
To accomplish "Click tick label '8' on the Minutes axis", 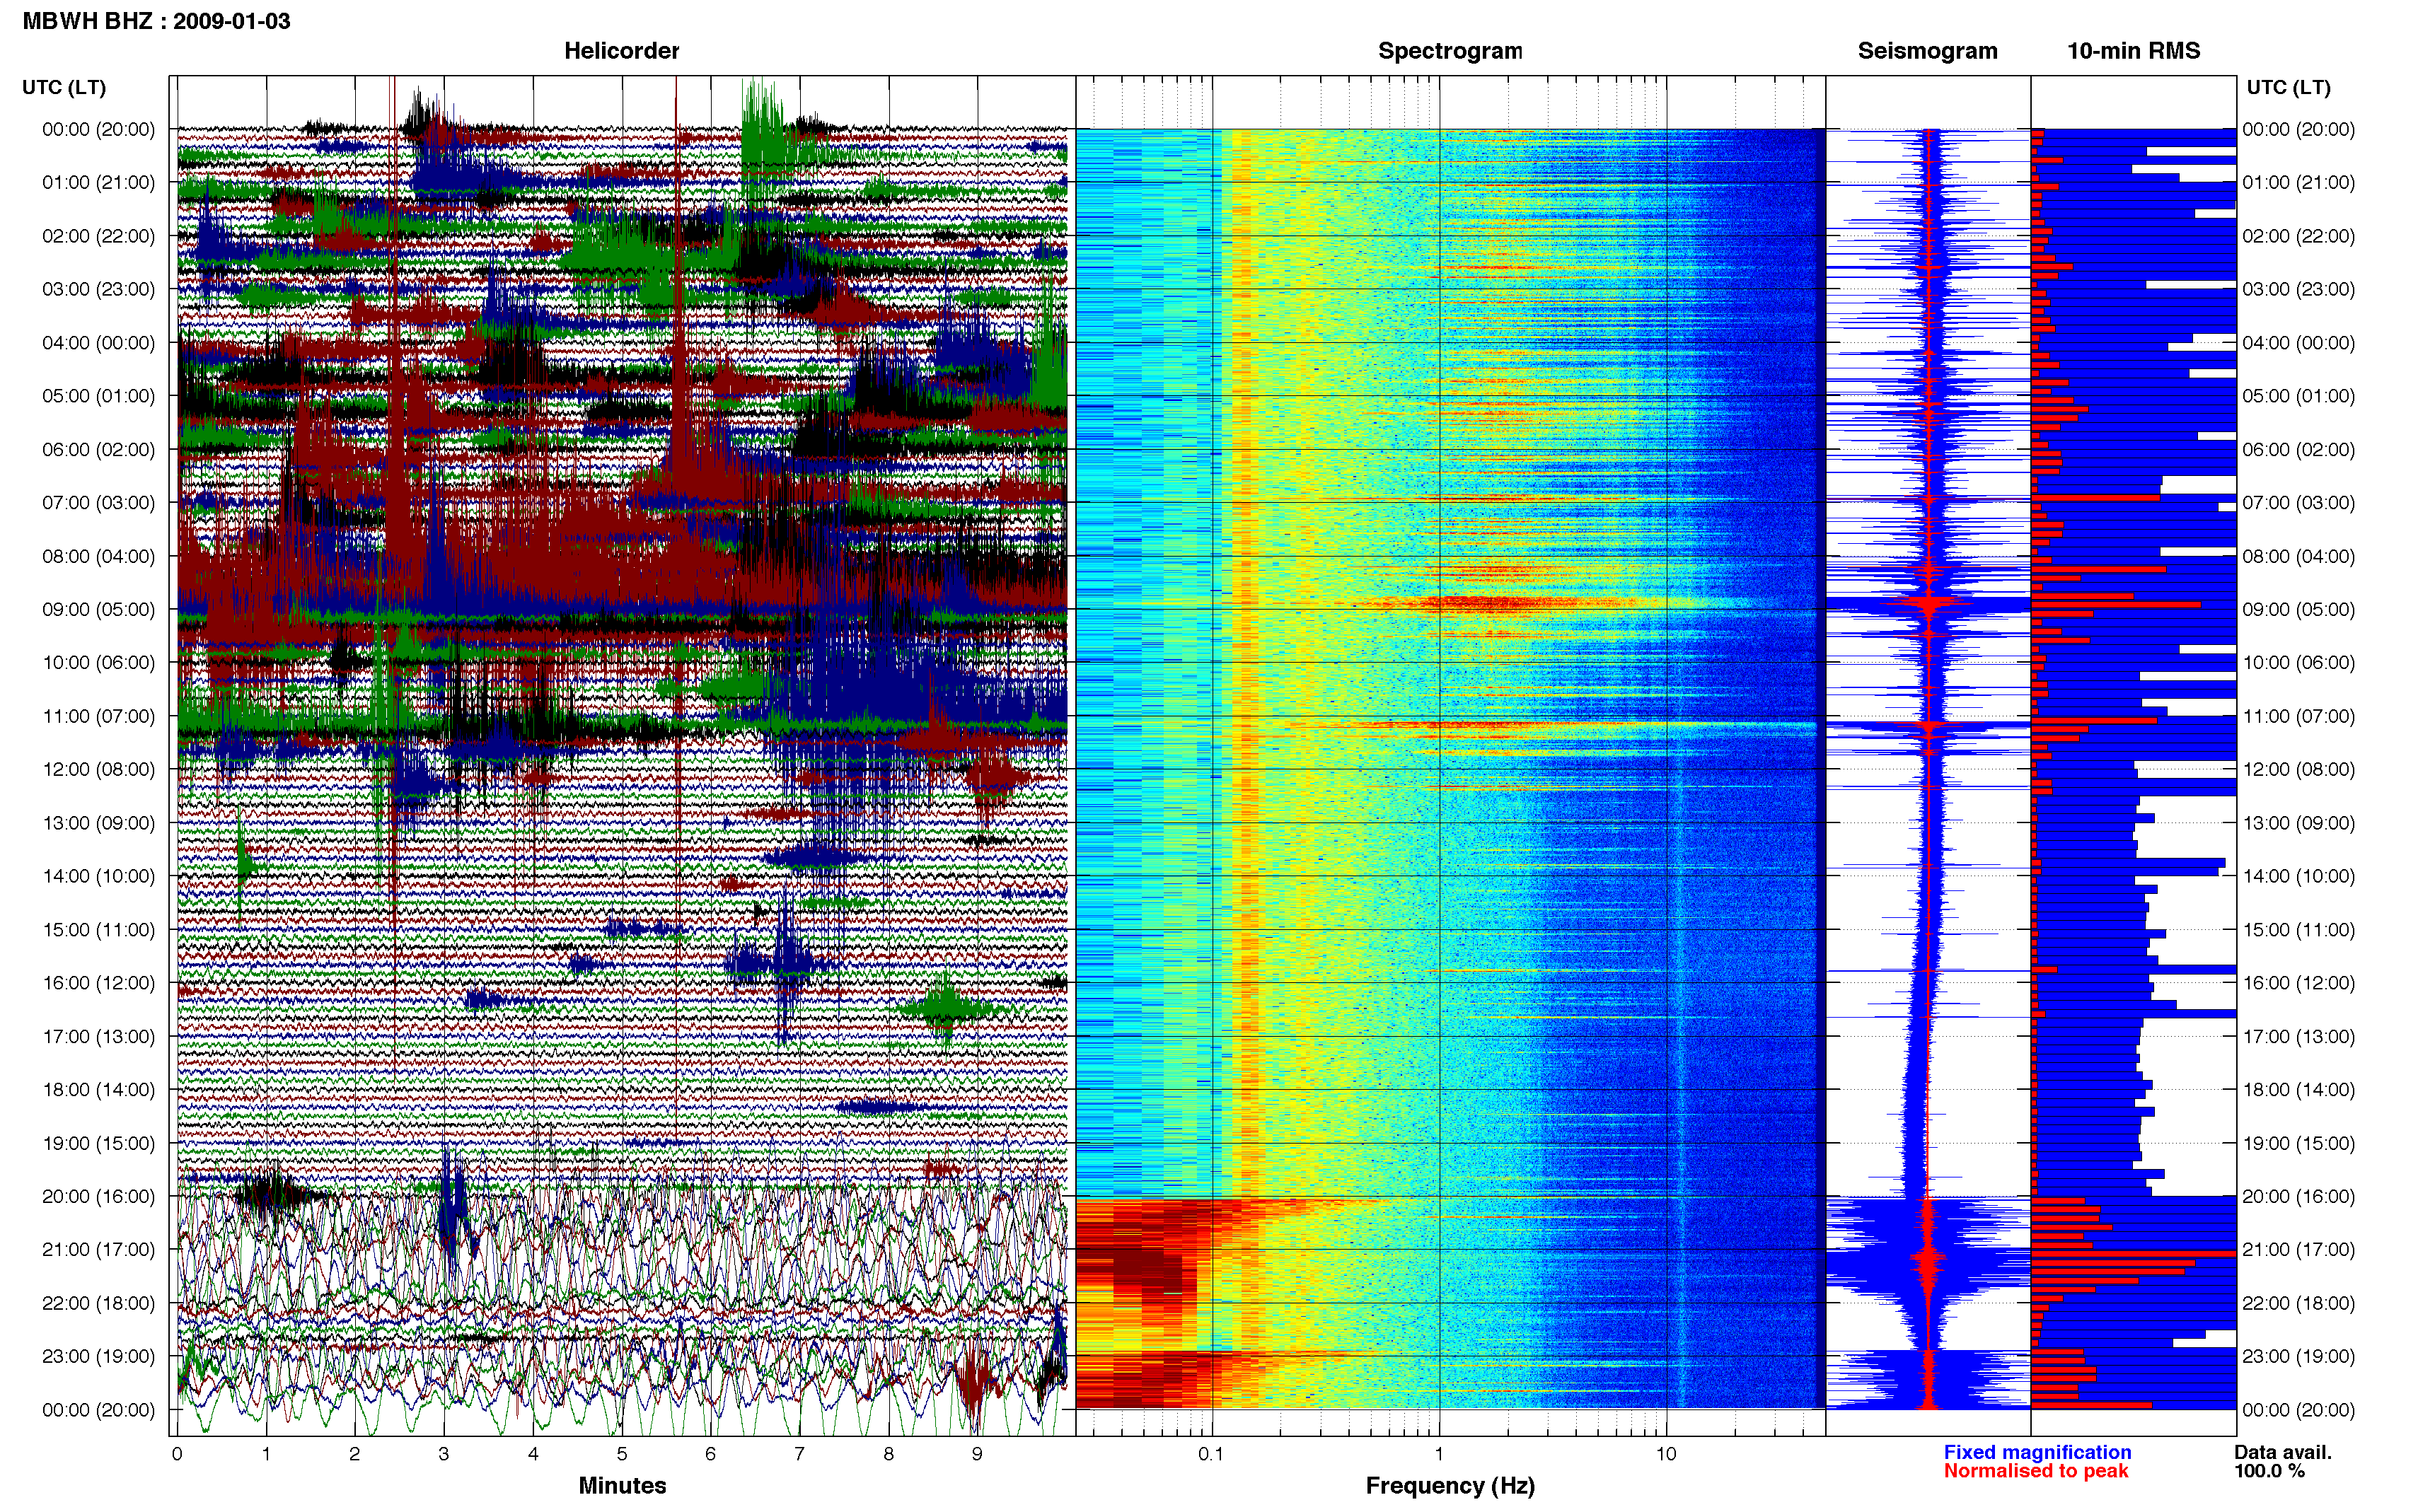I will pos(888,1454).
